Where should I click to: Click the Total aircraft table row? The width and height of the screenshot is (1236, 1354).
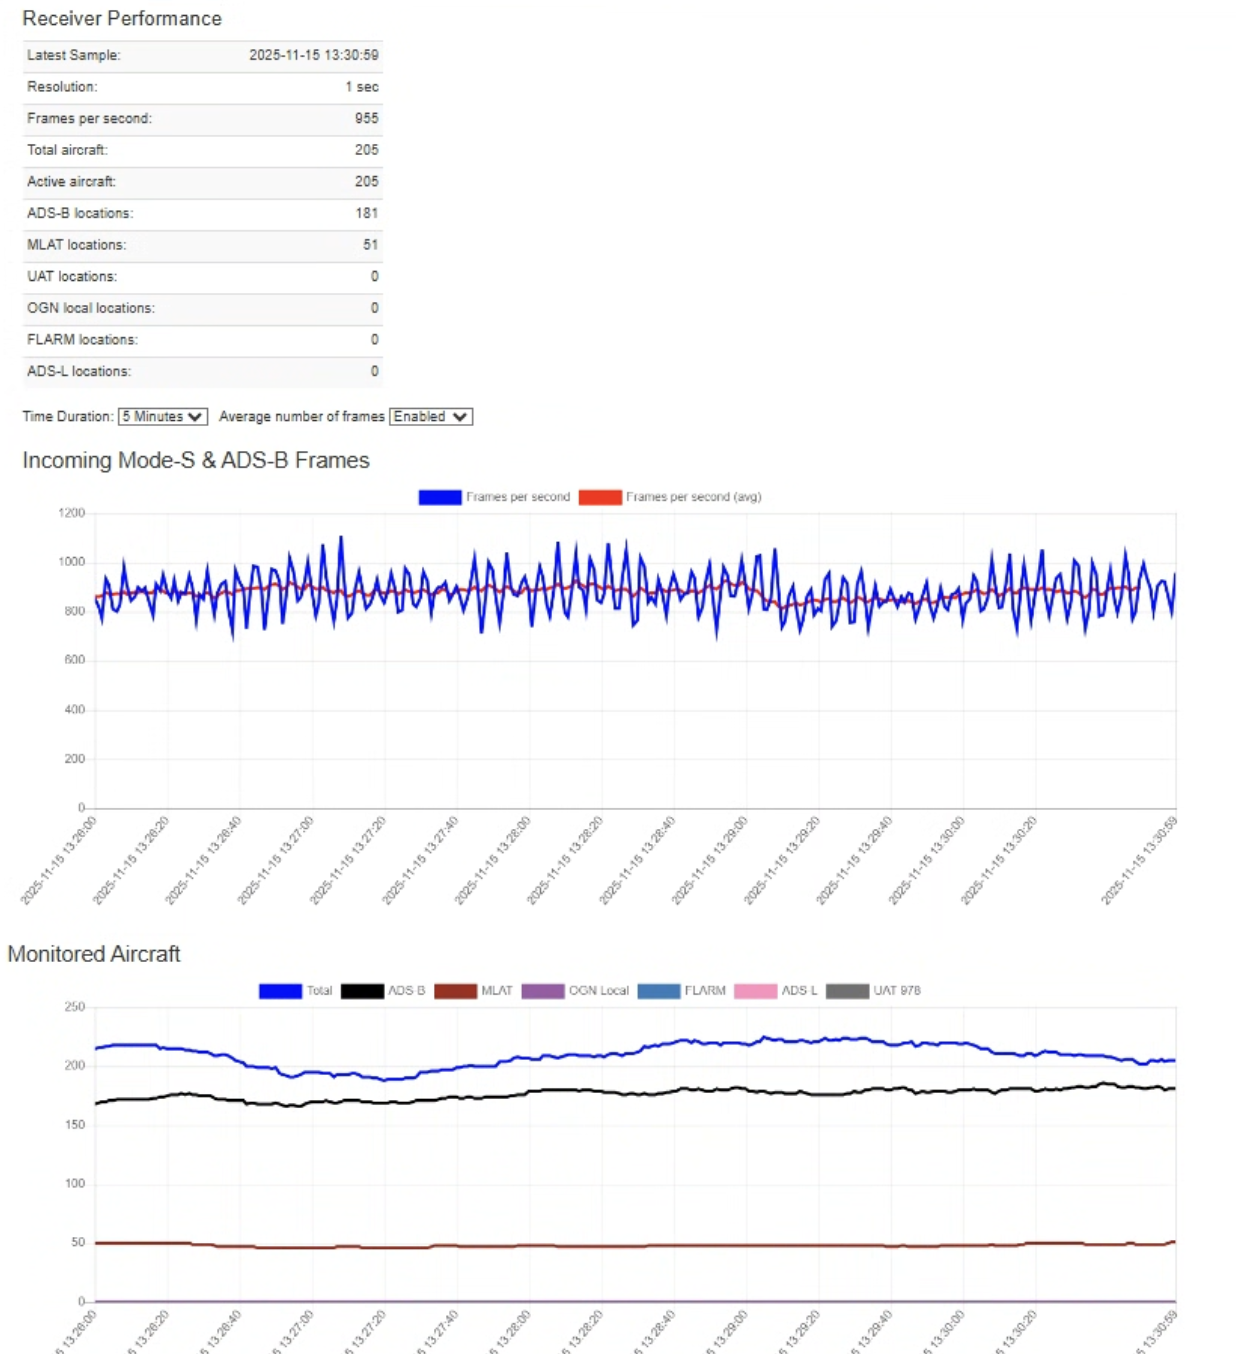[x=202, y=150]
